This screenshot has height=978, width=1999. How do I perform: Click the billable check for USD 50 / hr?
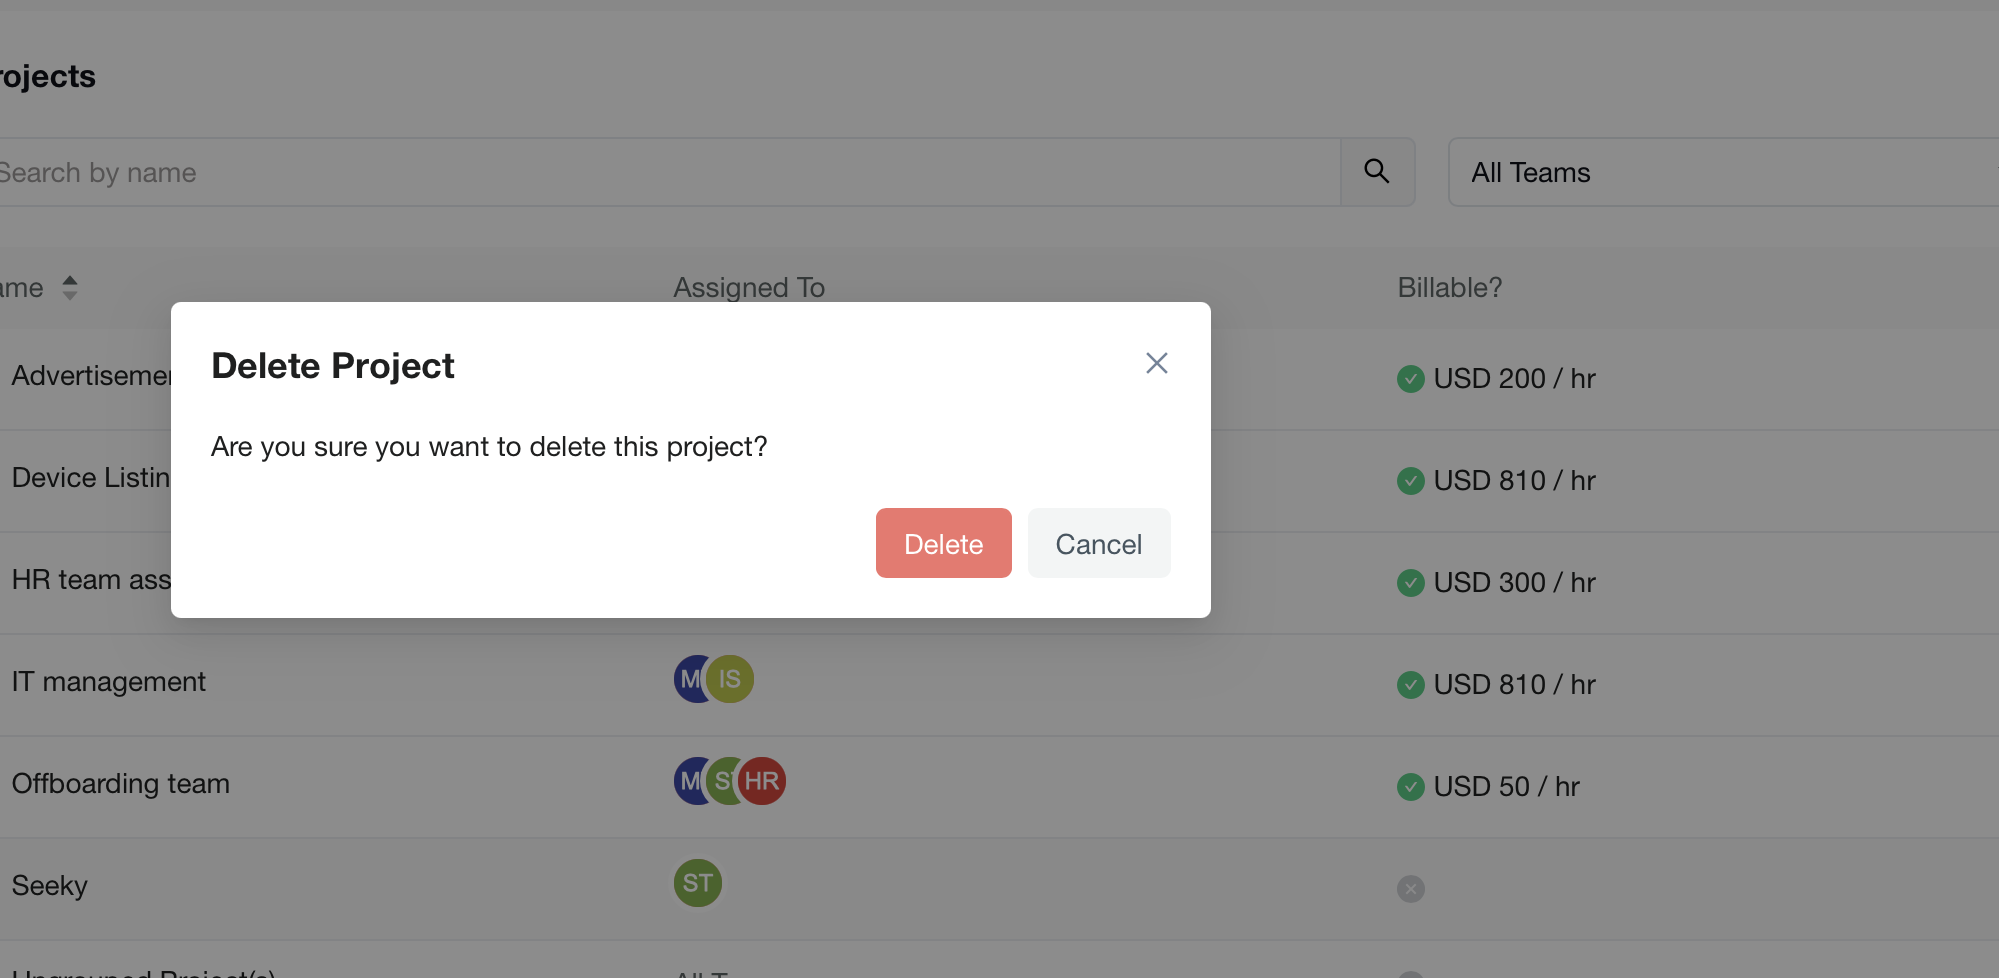tap(1410, 787)
